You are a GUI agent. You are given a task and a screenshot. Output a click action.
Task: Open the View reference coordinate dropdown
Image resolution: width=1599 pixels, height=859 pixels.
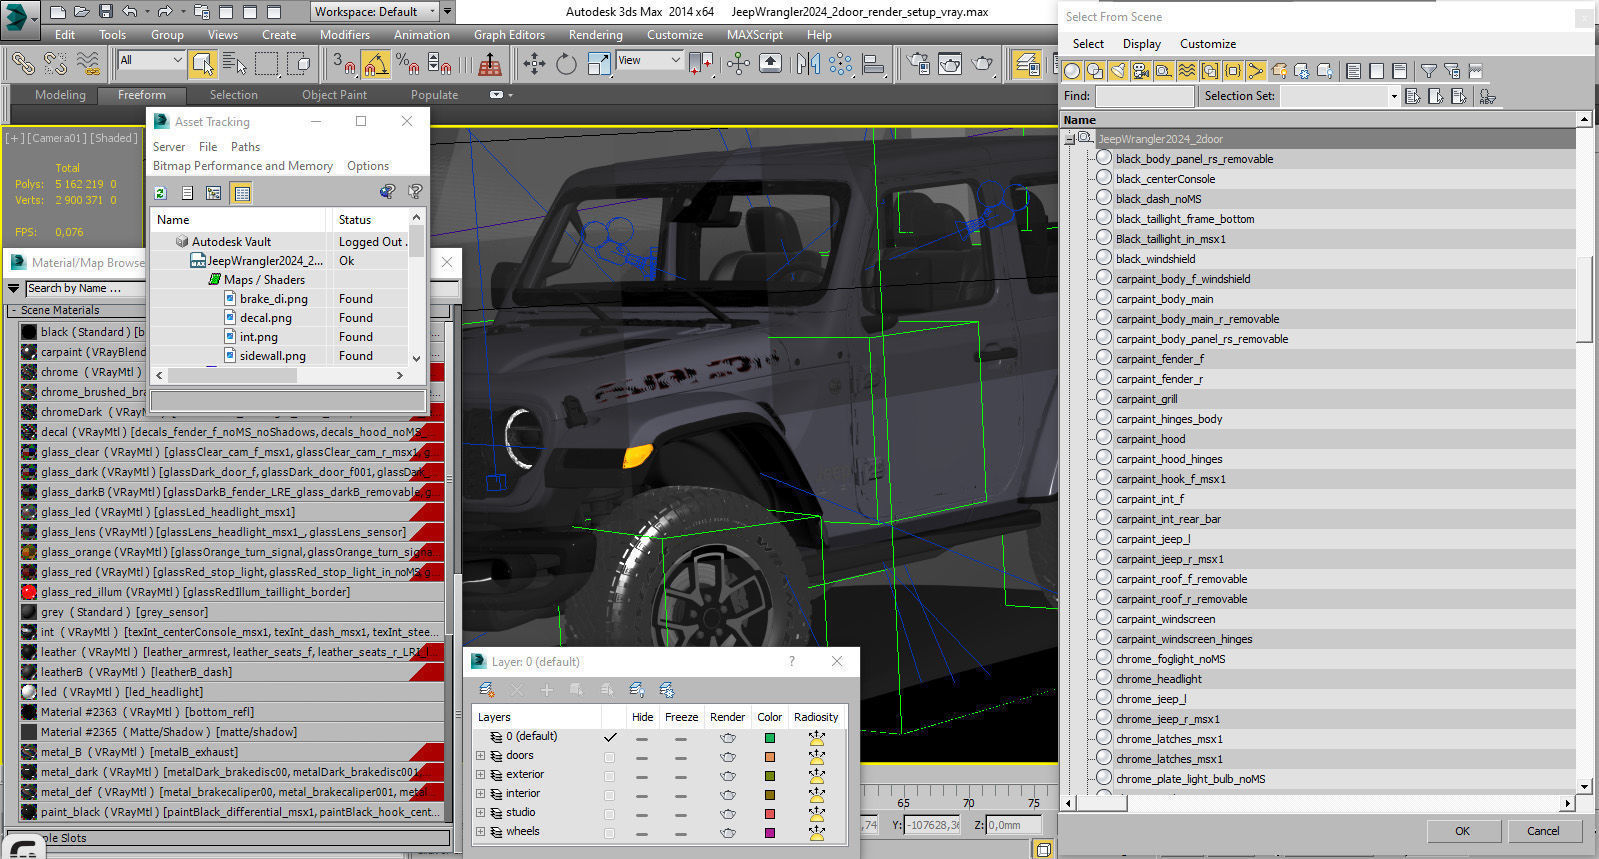click(x=648, y=60)
